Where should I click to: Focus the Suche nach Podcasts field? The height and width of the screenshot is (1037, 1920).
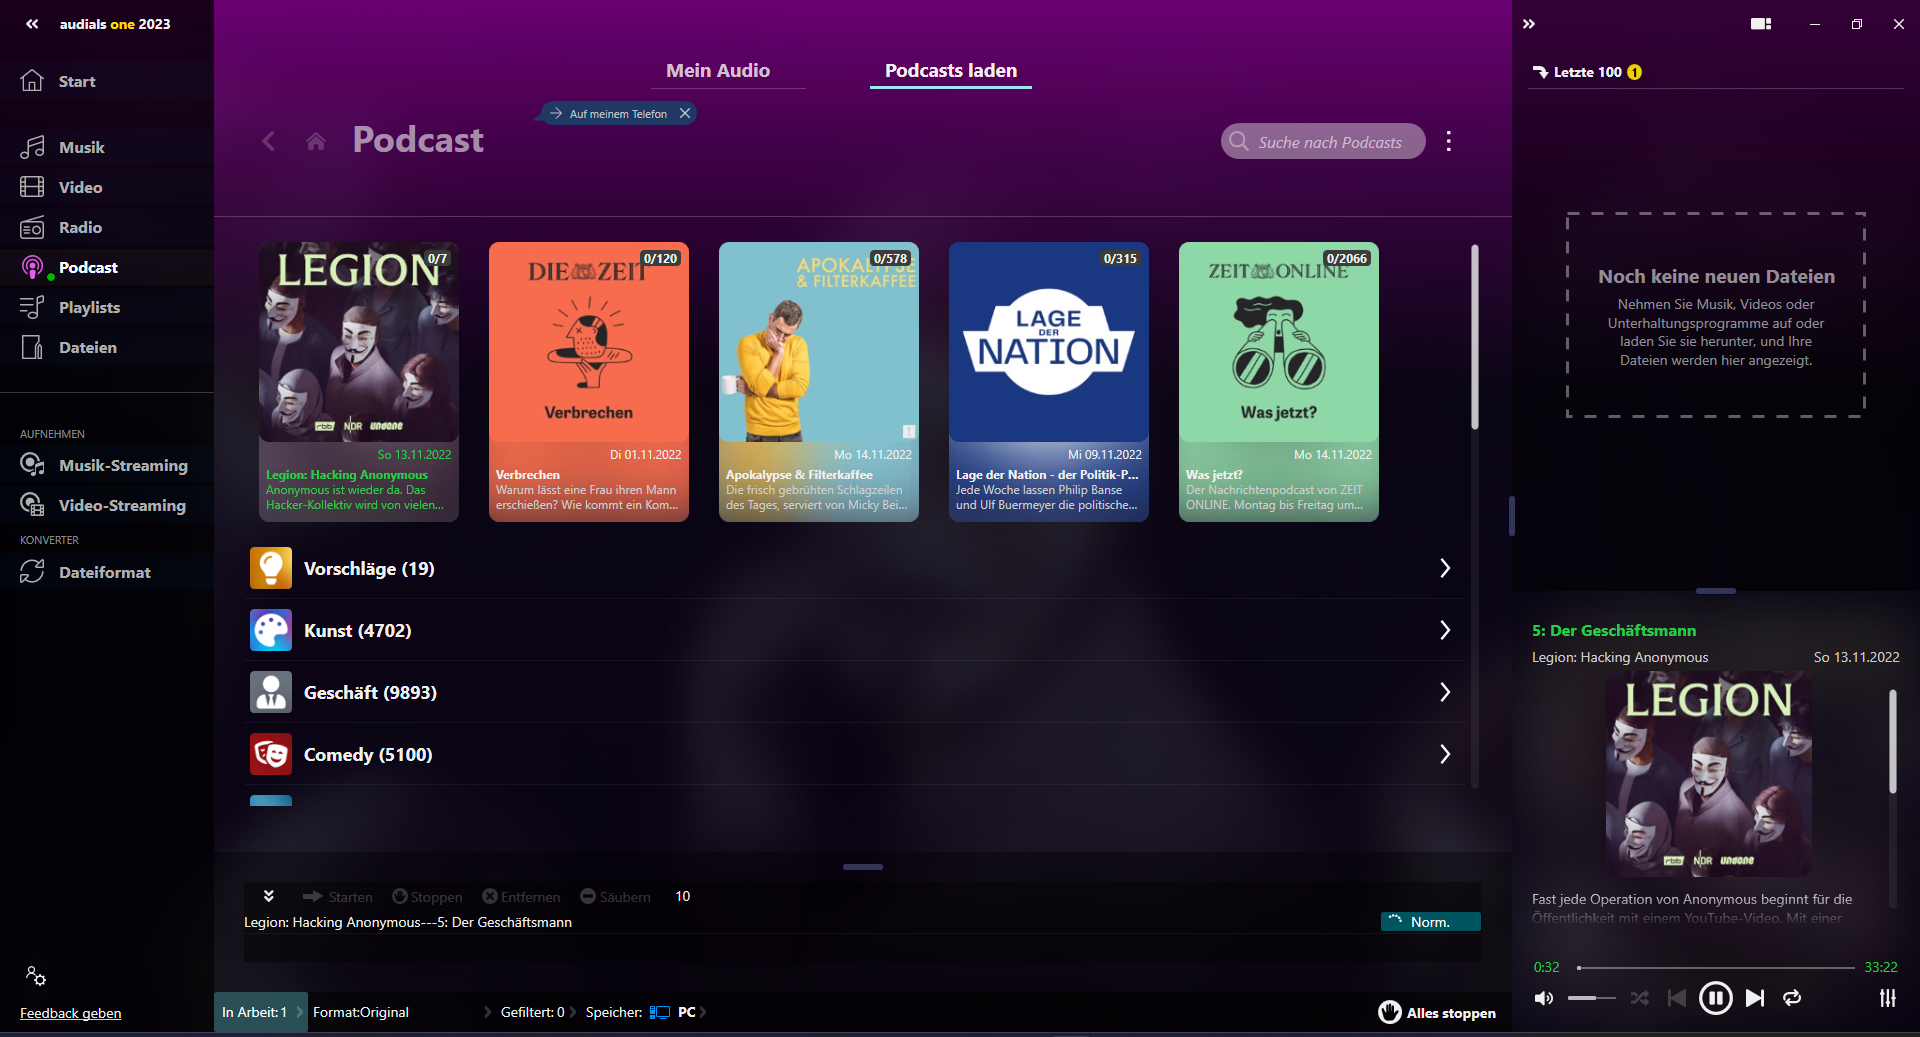(x=1323, y=142)
